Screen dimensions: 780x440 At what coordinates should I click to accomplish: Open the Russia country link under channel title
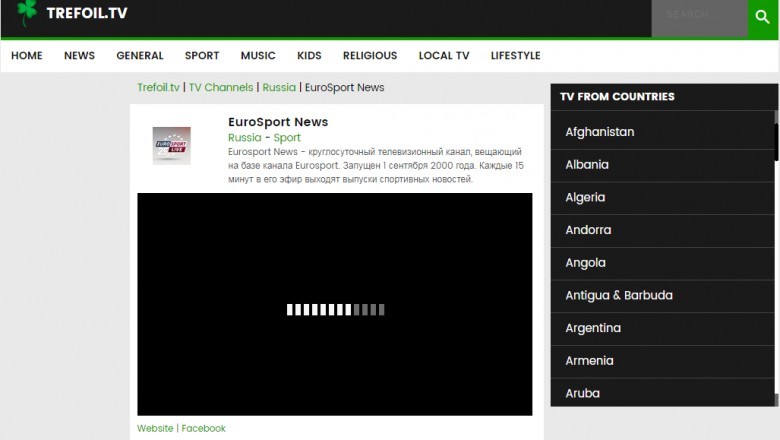click(x=244, y=138)
